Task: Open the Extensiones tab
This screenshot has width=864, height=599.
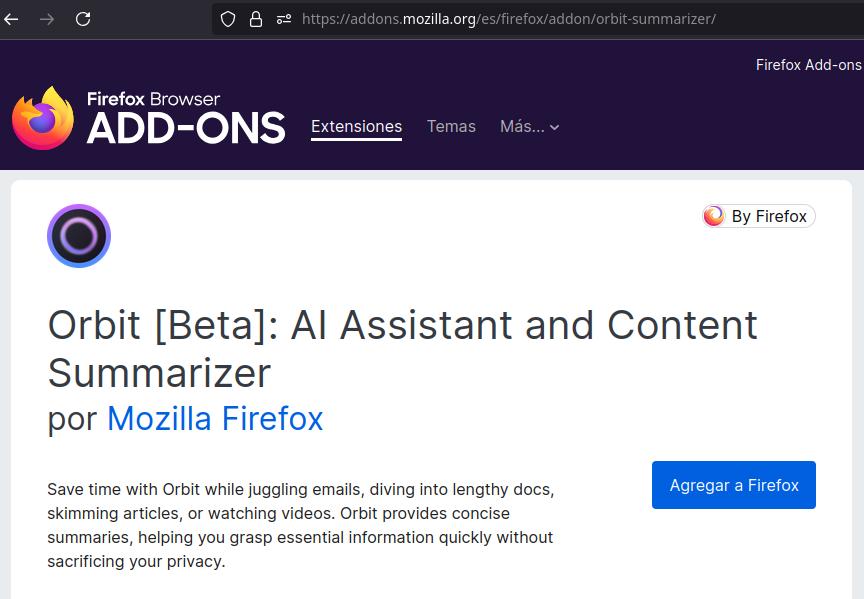Action: pos(357,126)
